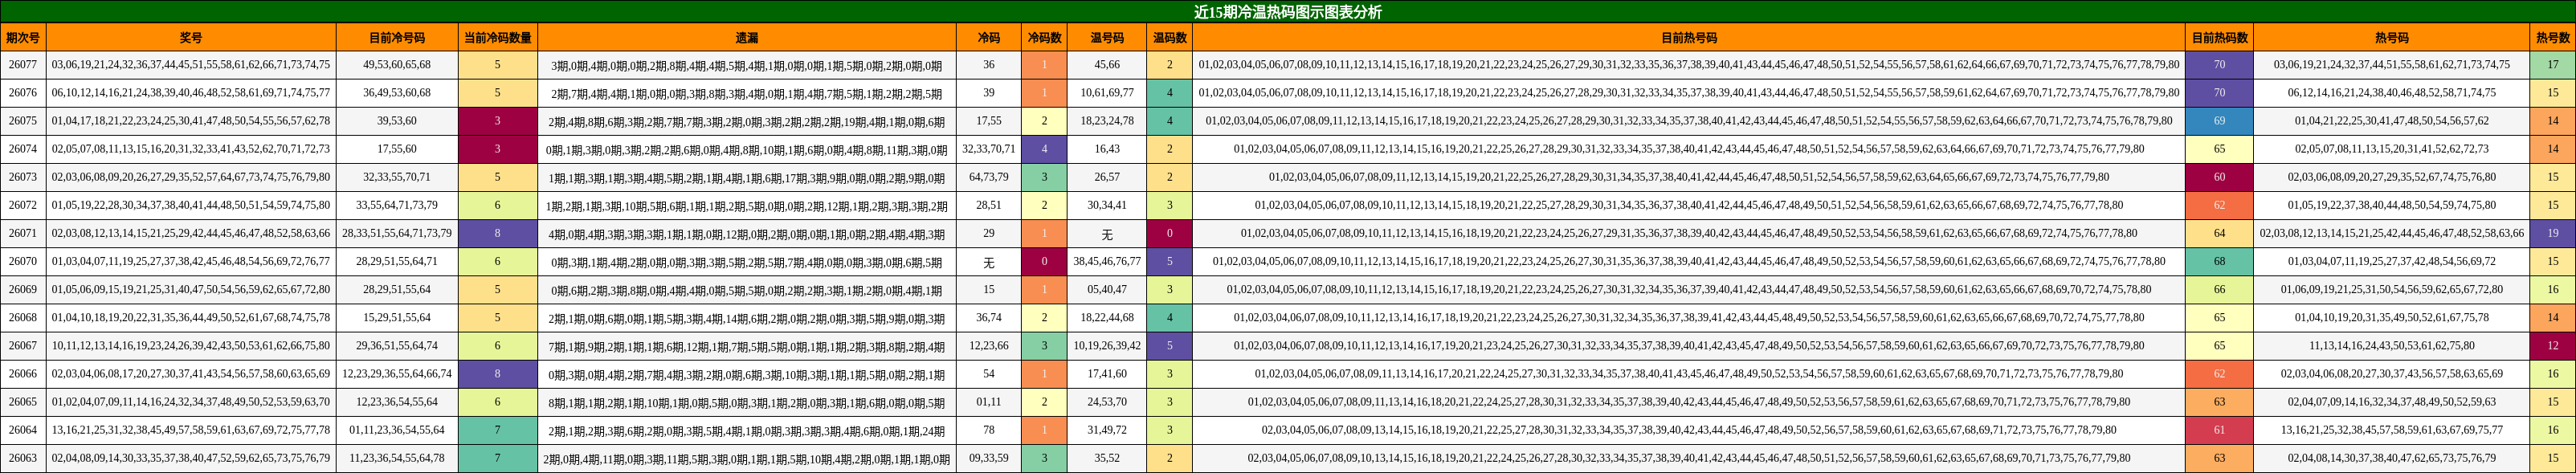
Task: Select period number 26066
Action: coord(23,373)
